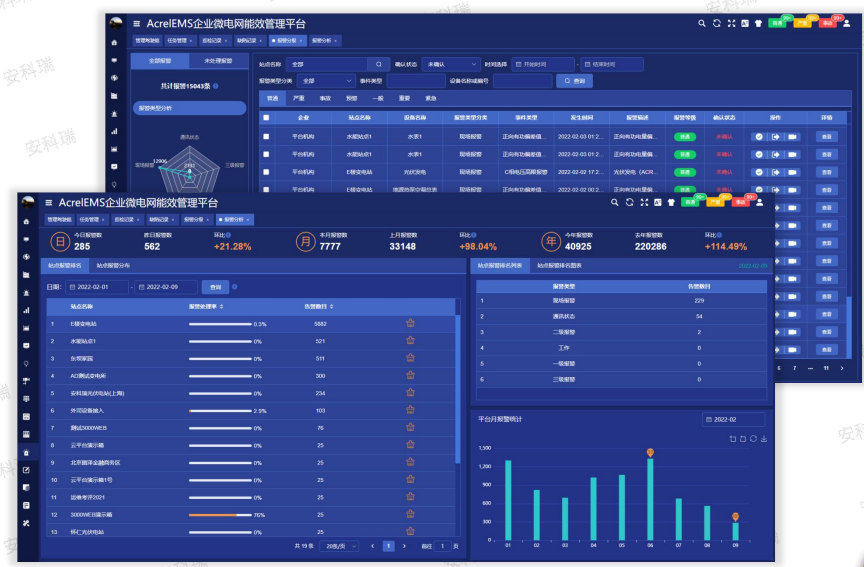
Task: Click the bar chart icon in the front window sidebar
Action: (26, 310)
